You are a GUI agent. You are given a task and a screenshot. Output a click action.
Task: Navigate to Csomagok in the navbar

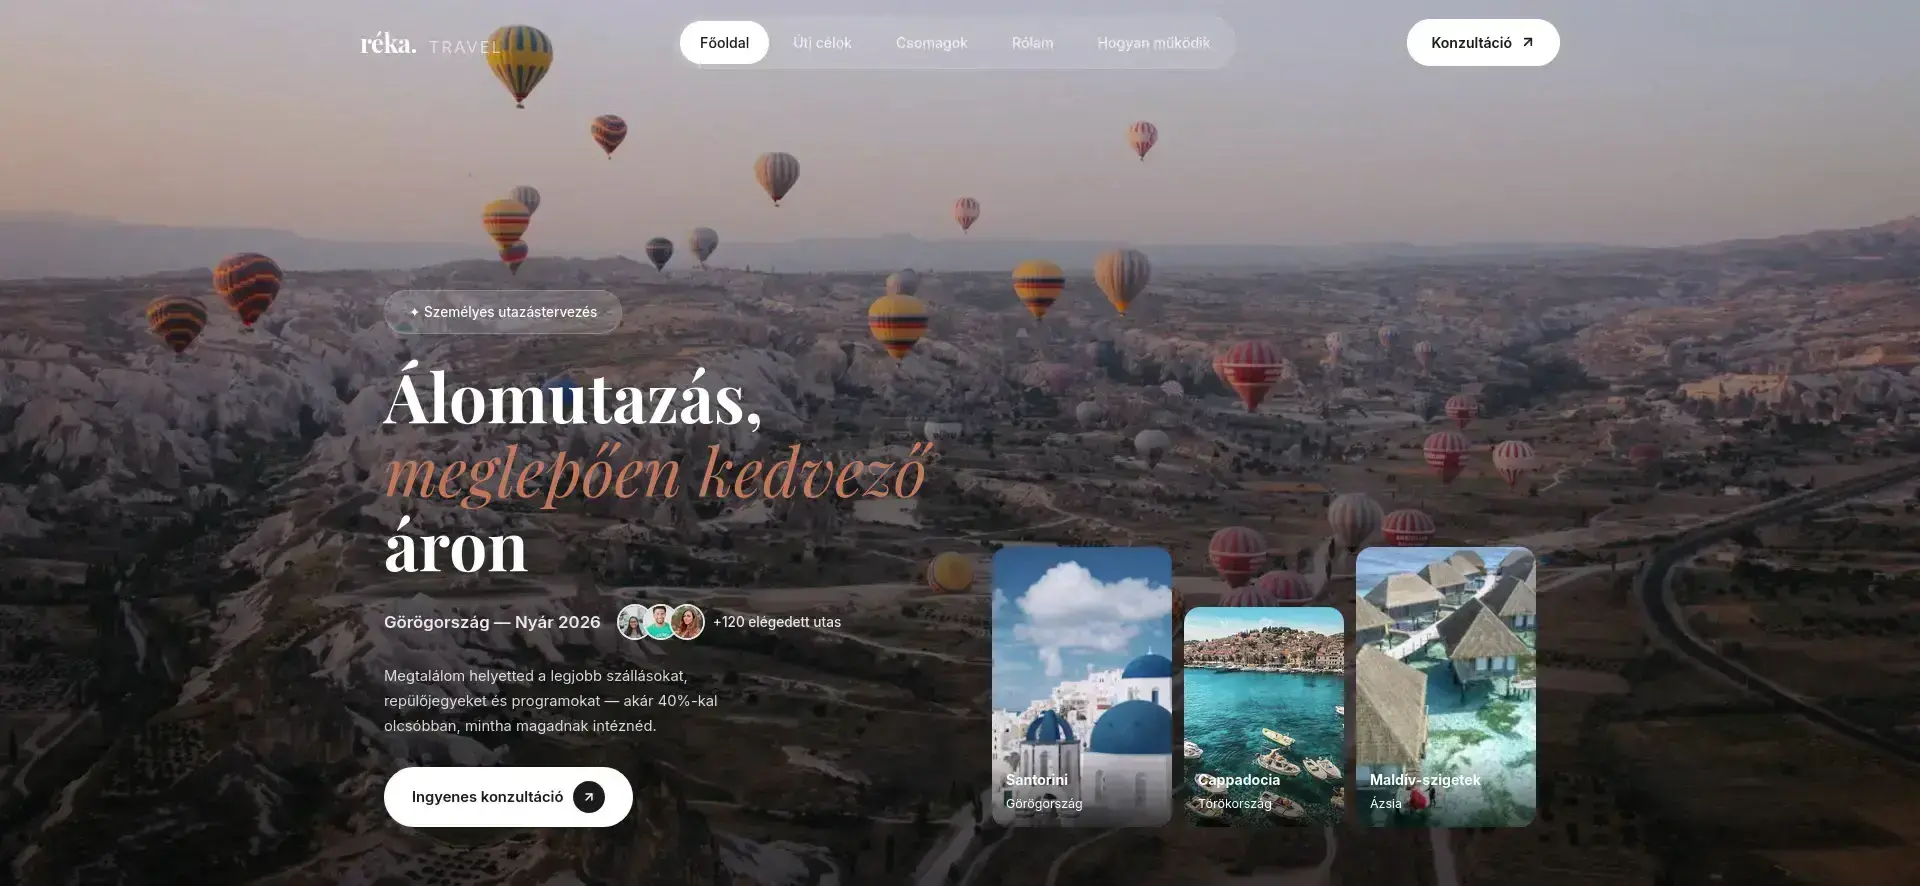coord(931,43)
